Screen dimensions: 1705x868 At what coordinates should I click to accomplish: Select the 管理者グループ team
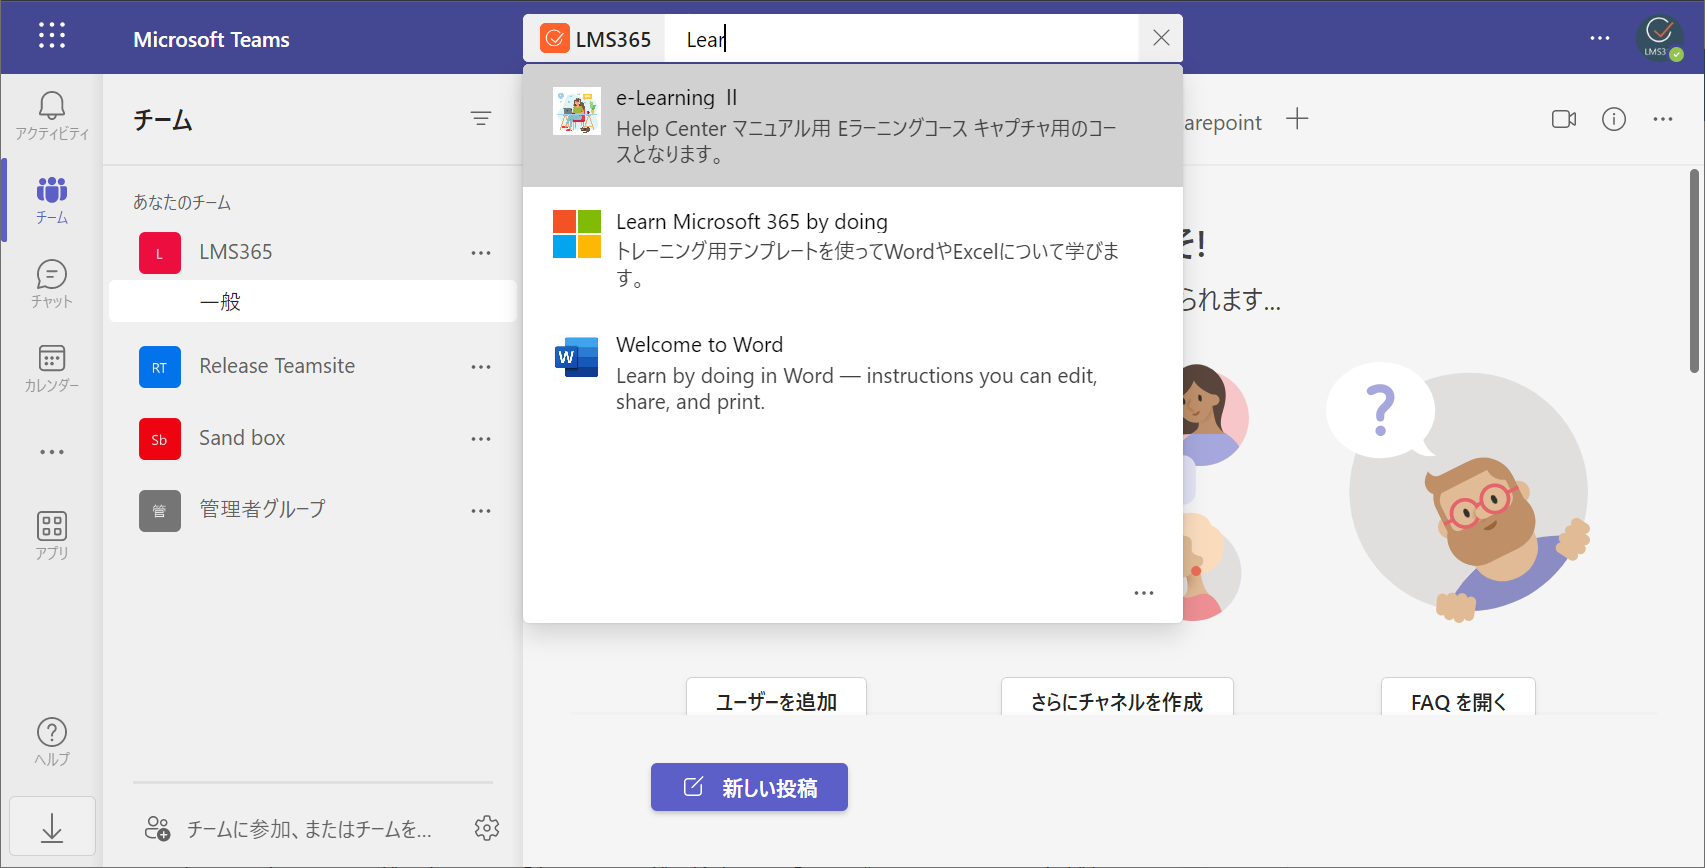pos(262,509)
